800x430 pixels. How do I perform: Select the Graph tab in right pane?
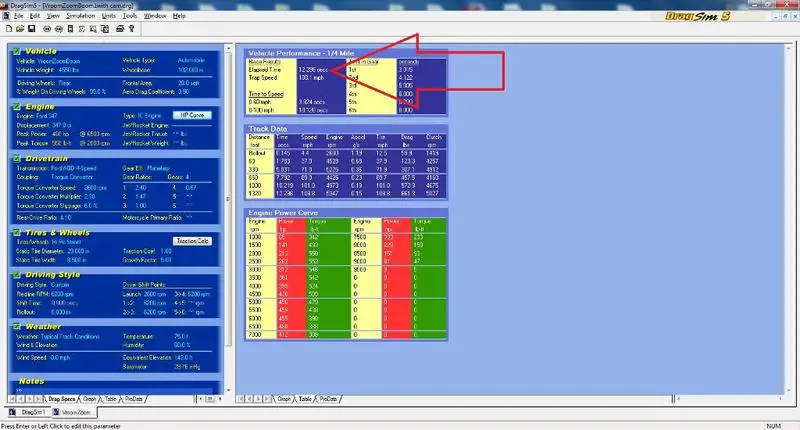coord(284,399)
